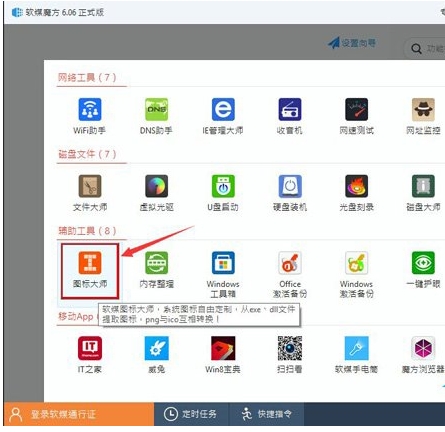Run the 网速测试 speed test

click(356, 116)
